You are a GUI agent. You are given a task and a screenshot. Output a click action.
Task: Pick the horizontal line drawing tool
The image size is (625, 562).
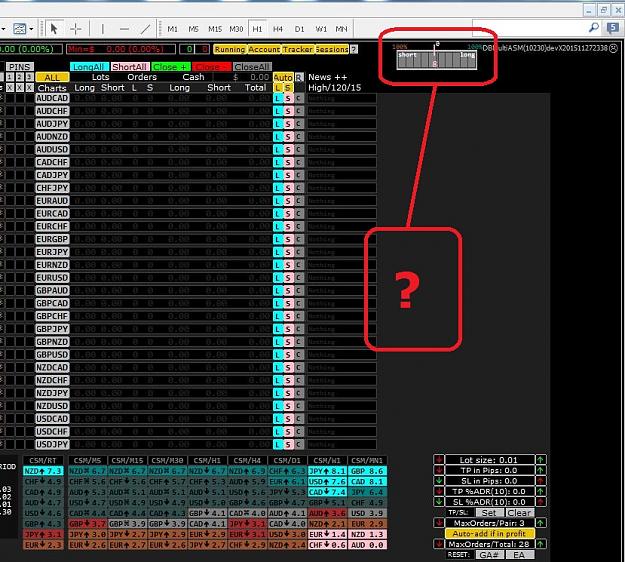pyautogui.click(x=124, y=29)
